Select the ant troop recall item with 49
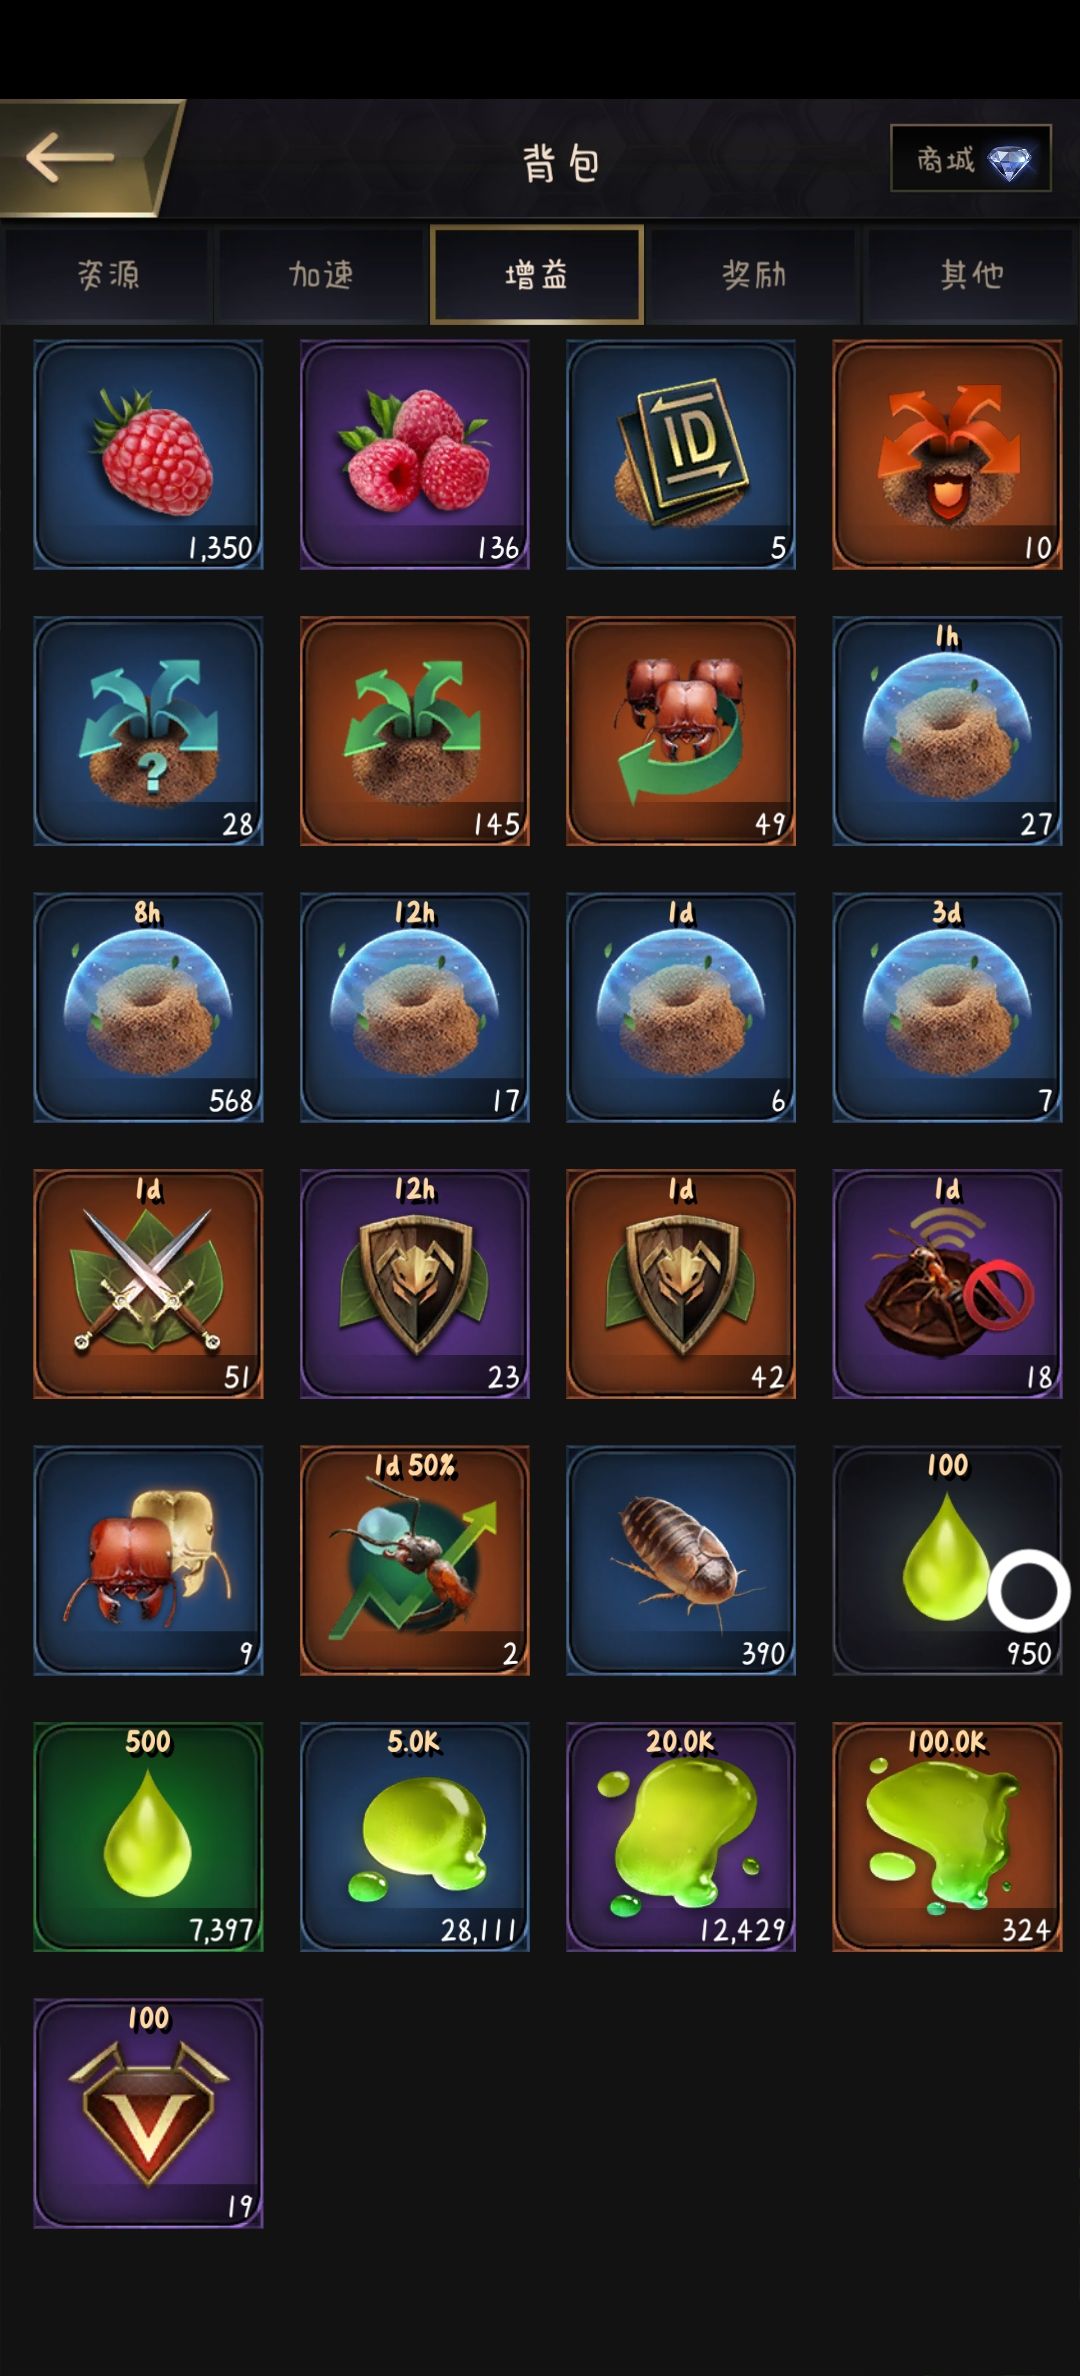The image size is (1080, 2376). [681, 731]
